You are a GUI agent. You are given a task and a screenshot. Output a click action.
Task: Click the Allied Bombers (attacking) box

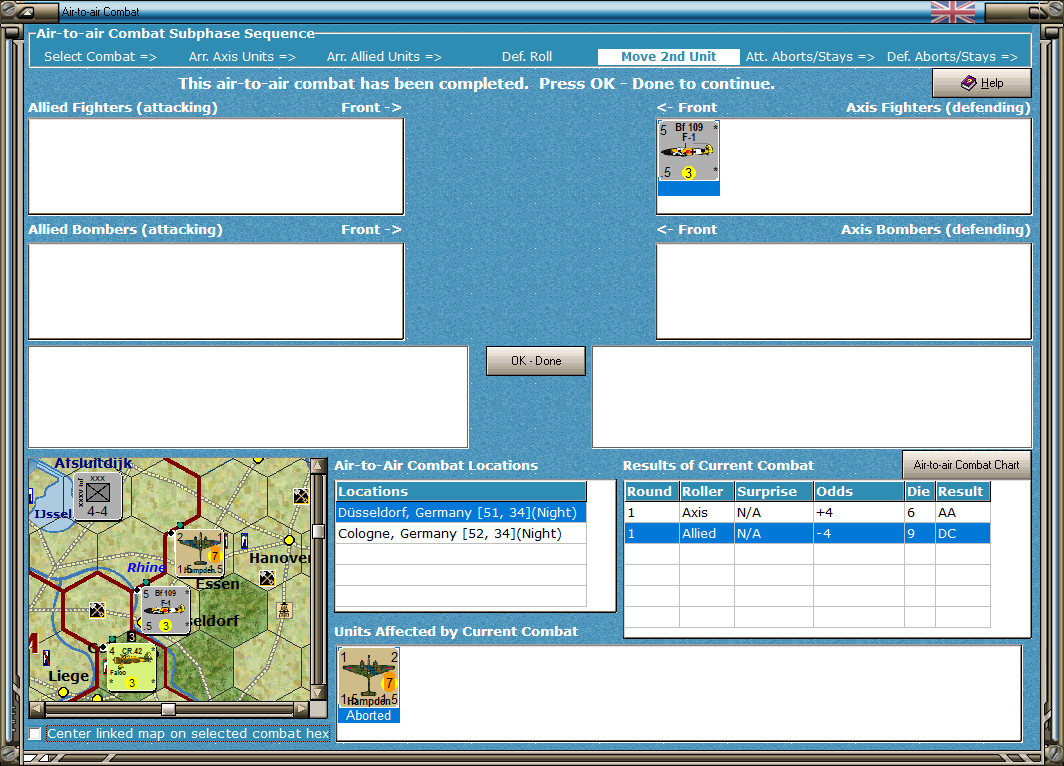pos(216,291)
